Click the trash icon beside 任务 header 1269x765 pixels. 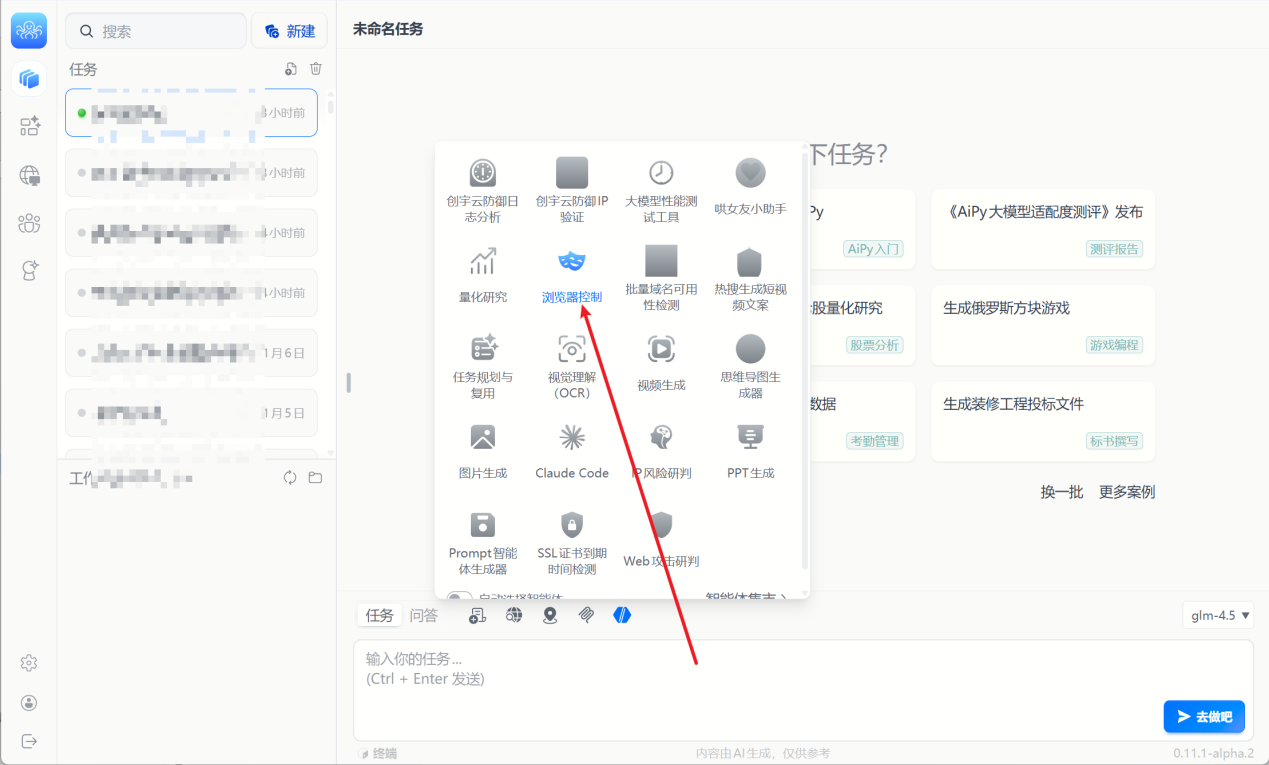pyautogui.click(x=316, y=69)
